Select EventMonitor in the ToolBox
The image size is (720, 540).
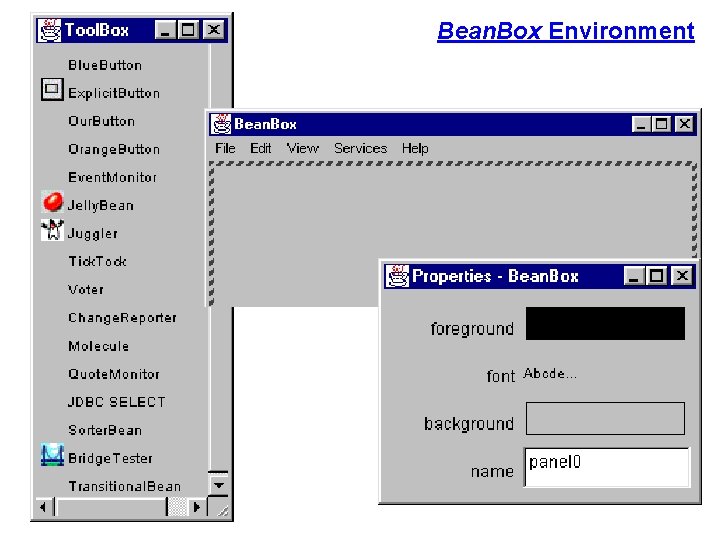click(112, 177)
